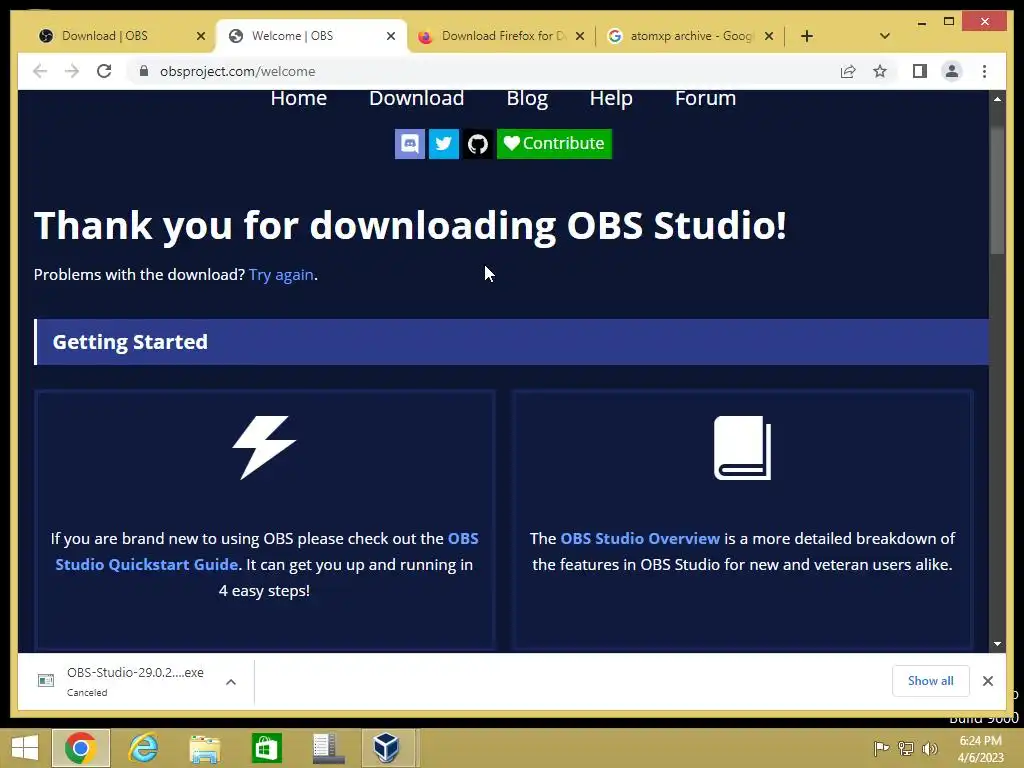This screenshot has width=1024, height=768.
Task: Reload the page with the refresh icon
Action: pos(104,71)
